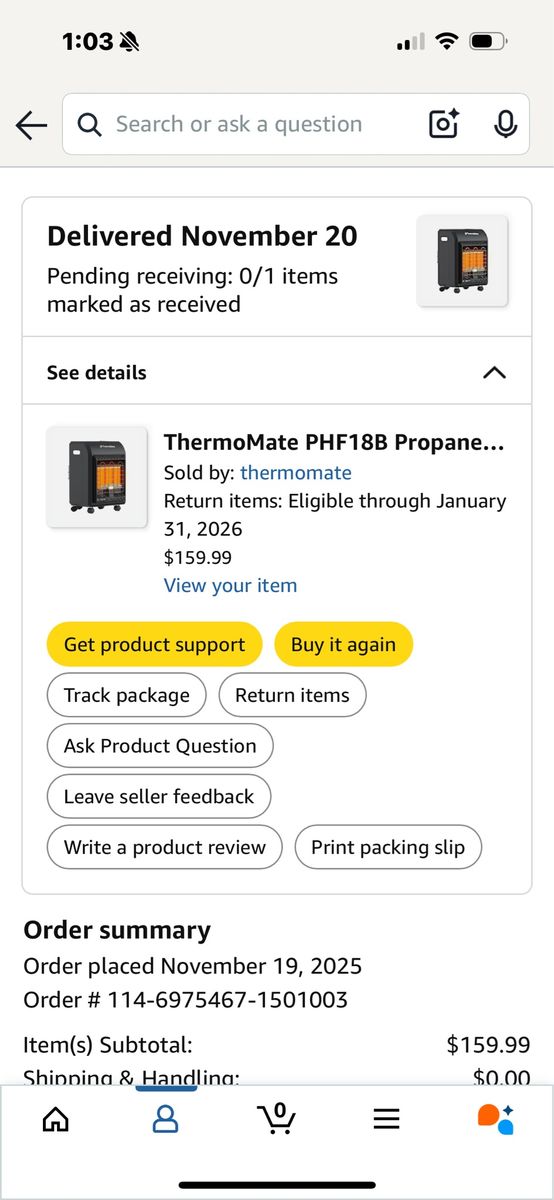Open Ask Product Question
554x1200 pixels.
[x=160, y=746]
